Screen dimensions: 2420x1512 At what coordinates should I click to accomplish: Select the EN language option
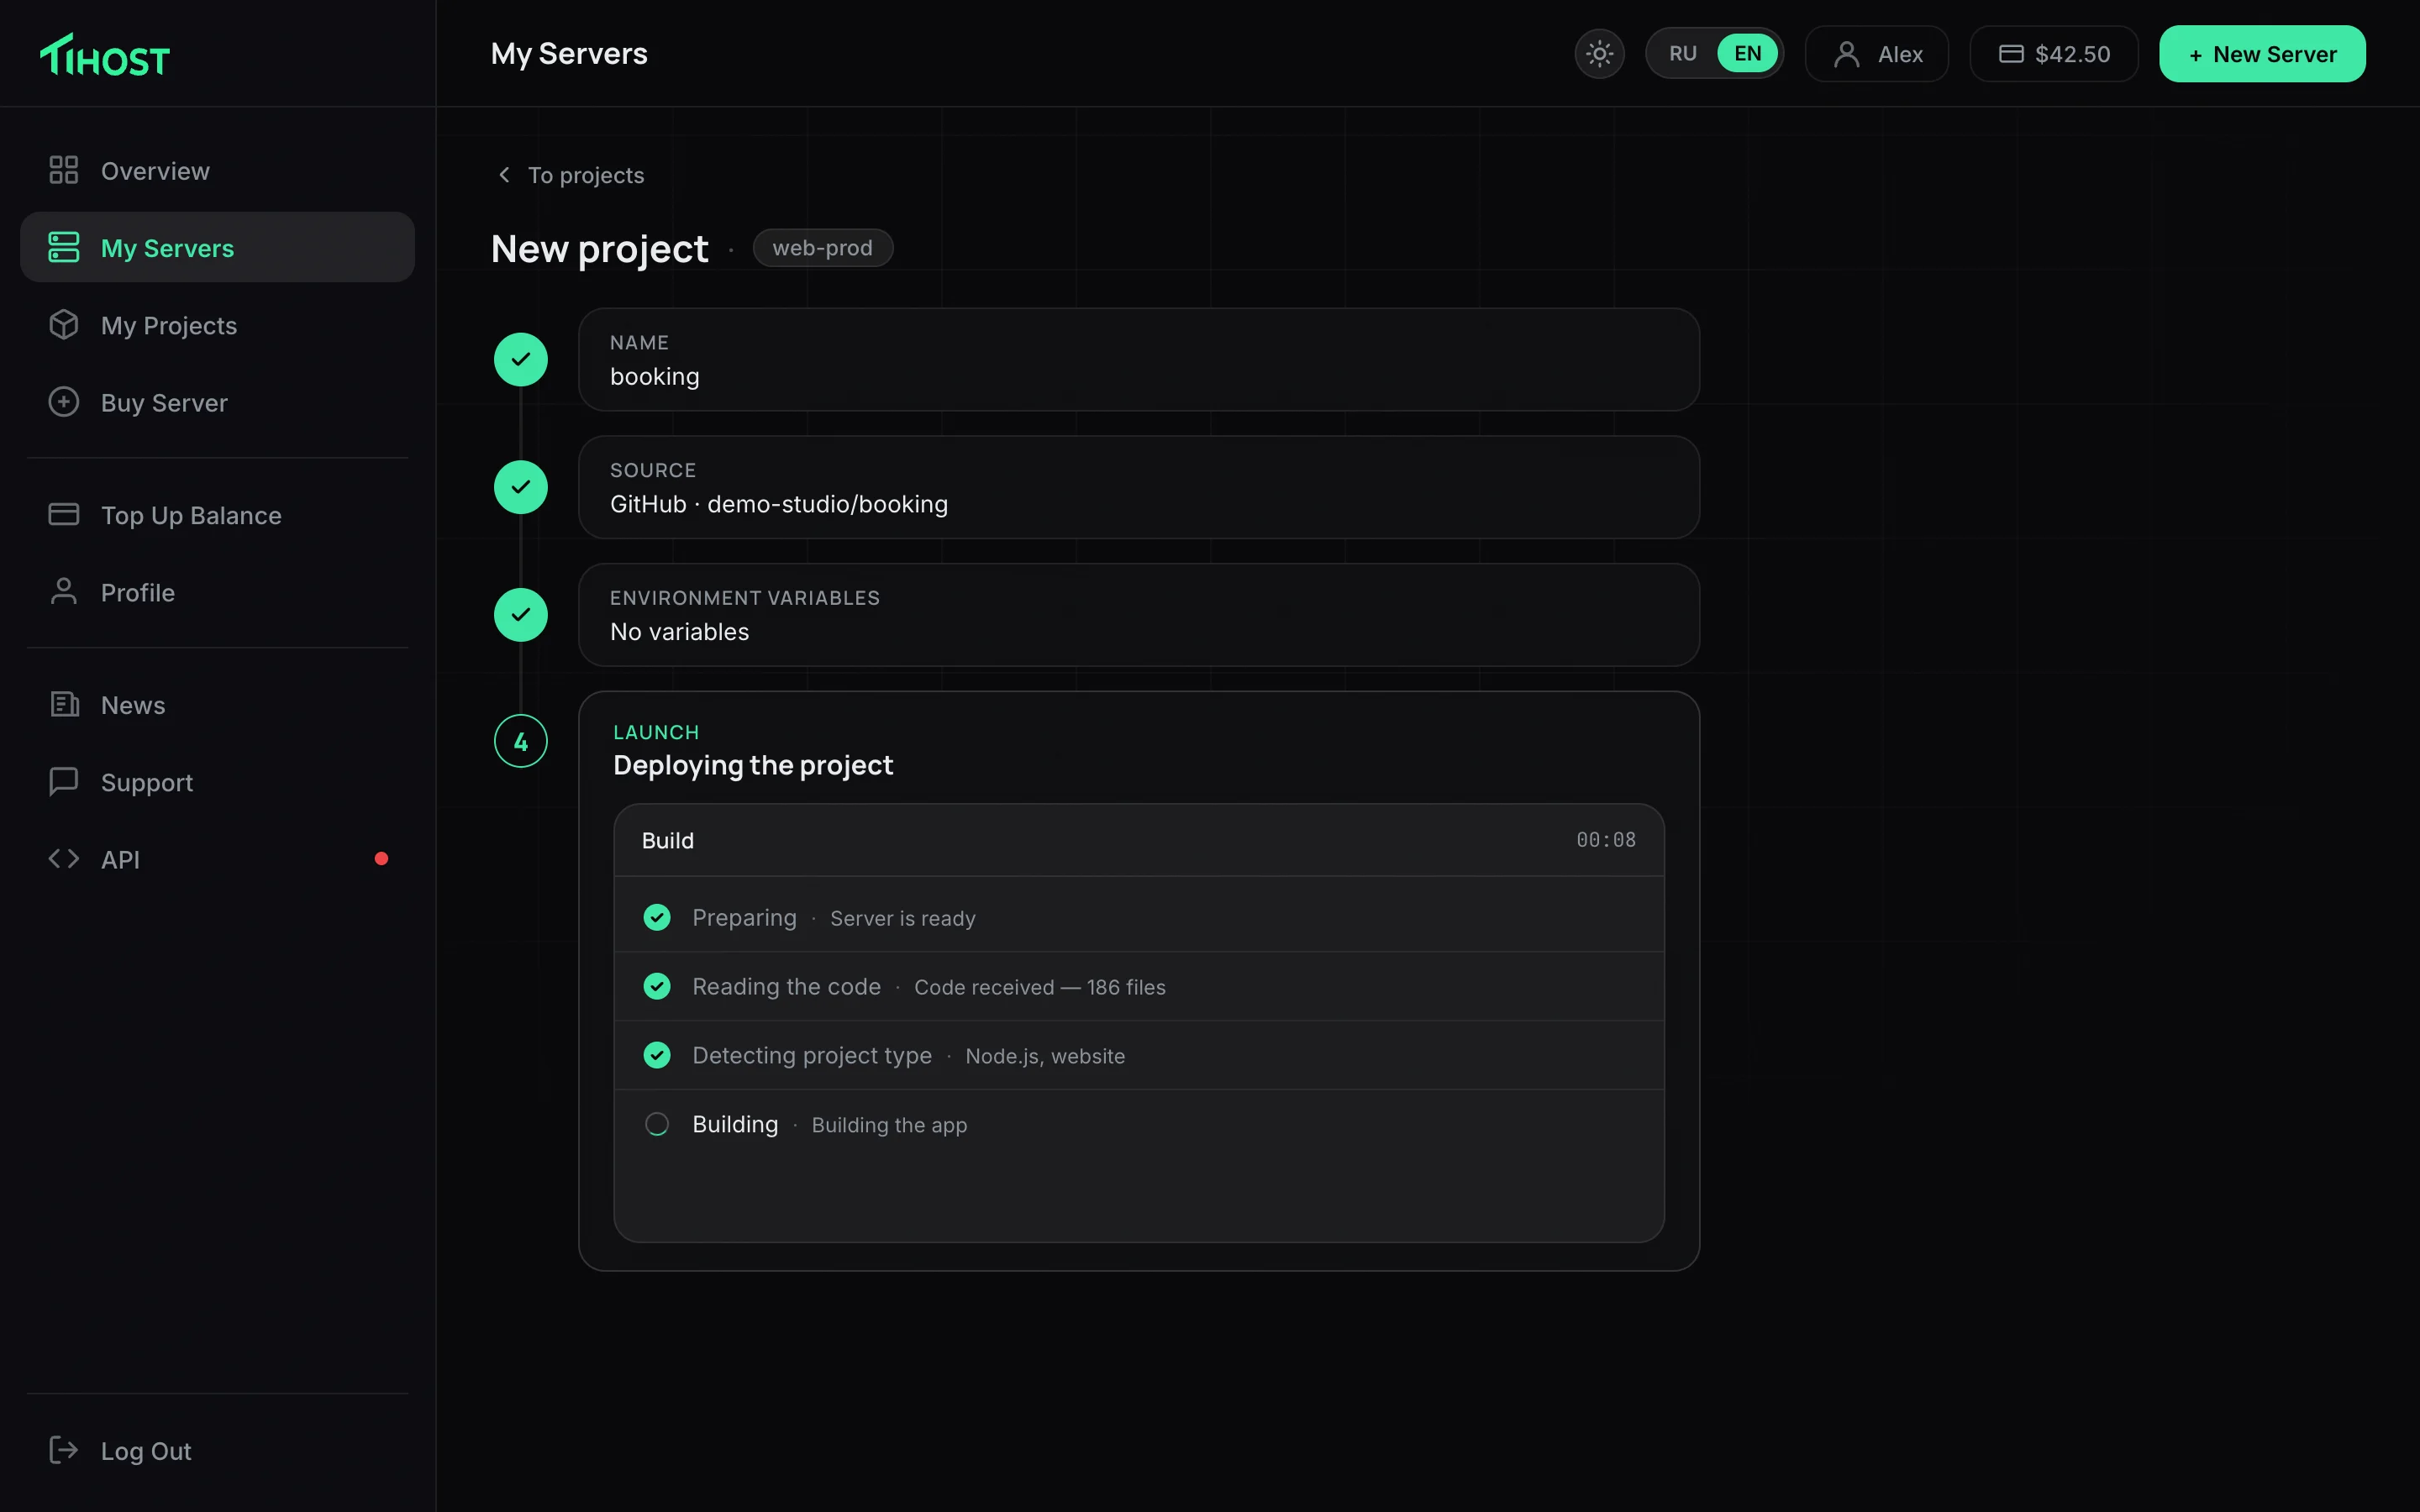(x=1747, y=54)
